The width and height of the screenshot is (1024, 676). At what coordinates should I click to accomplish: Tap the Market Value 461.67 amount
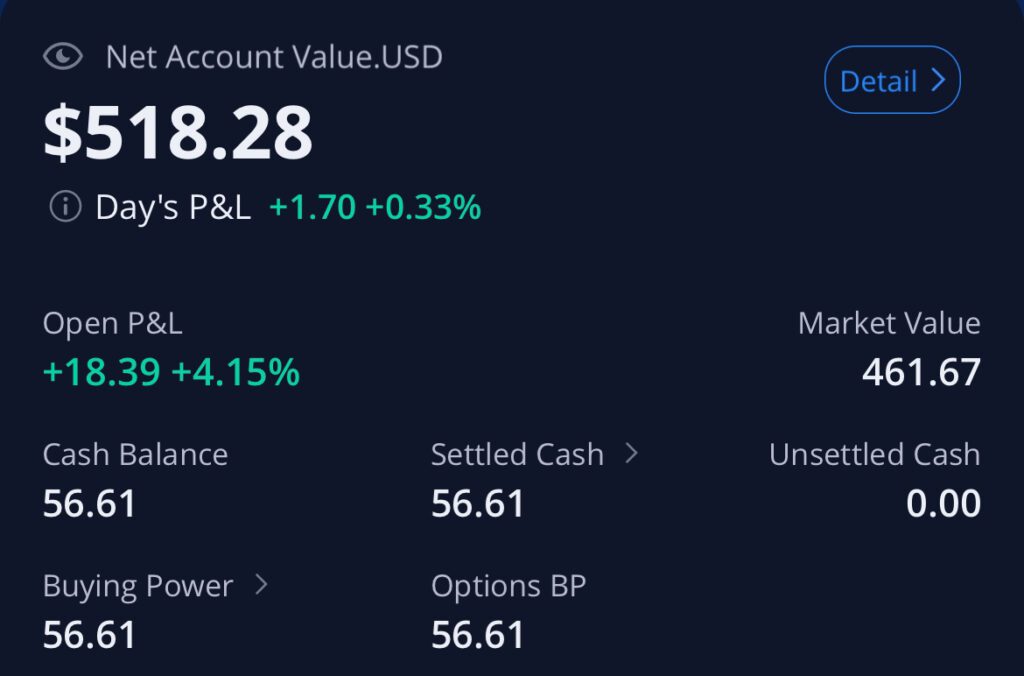(921, 372)
